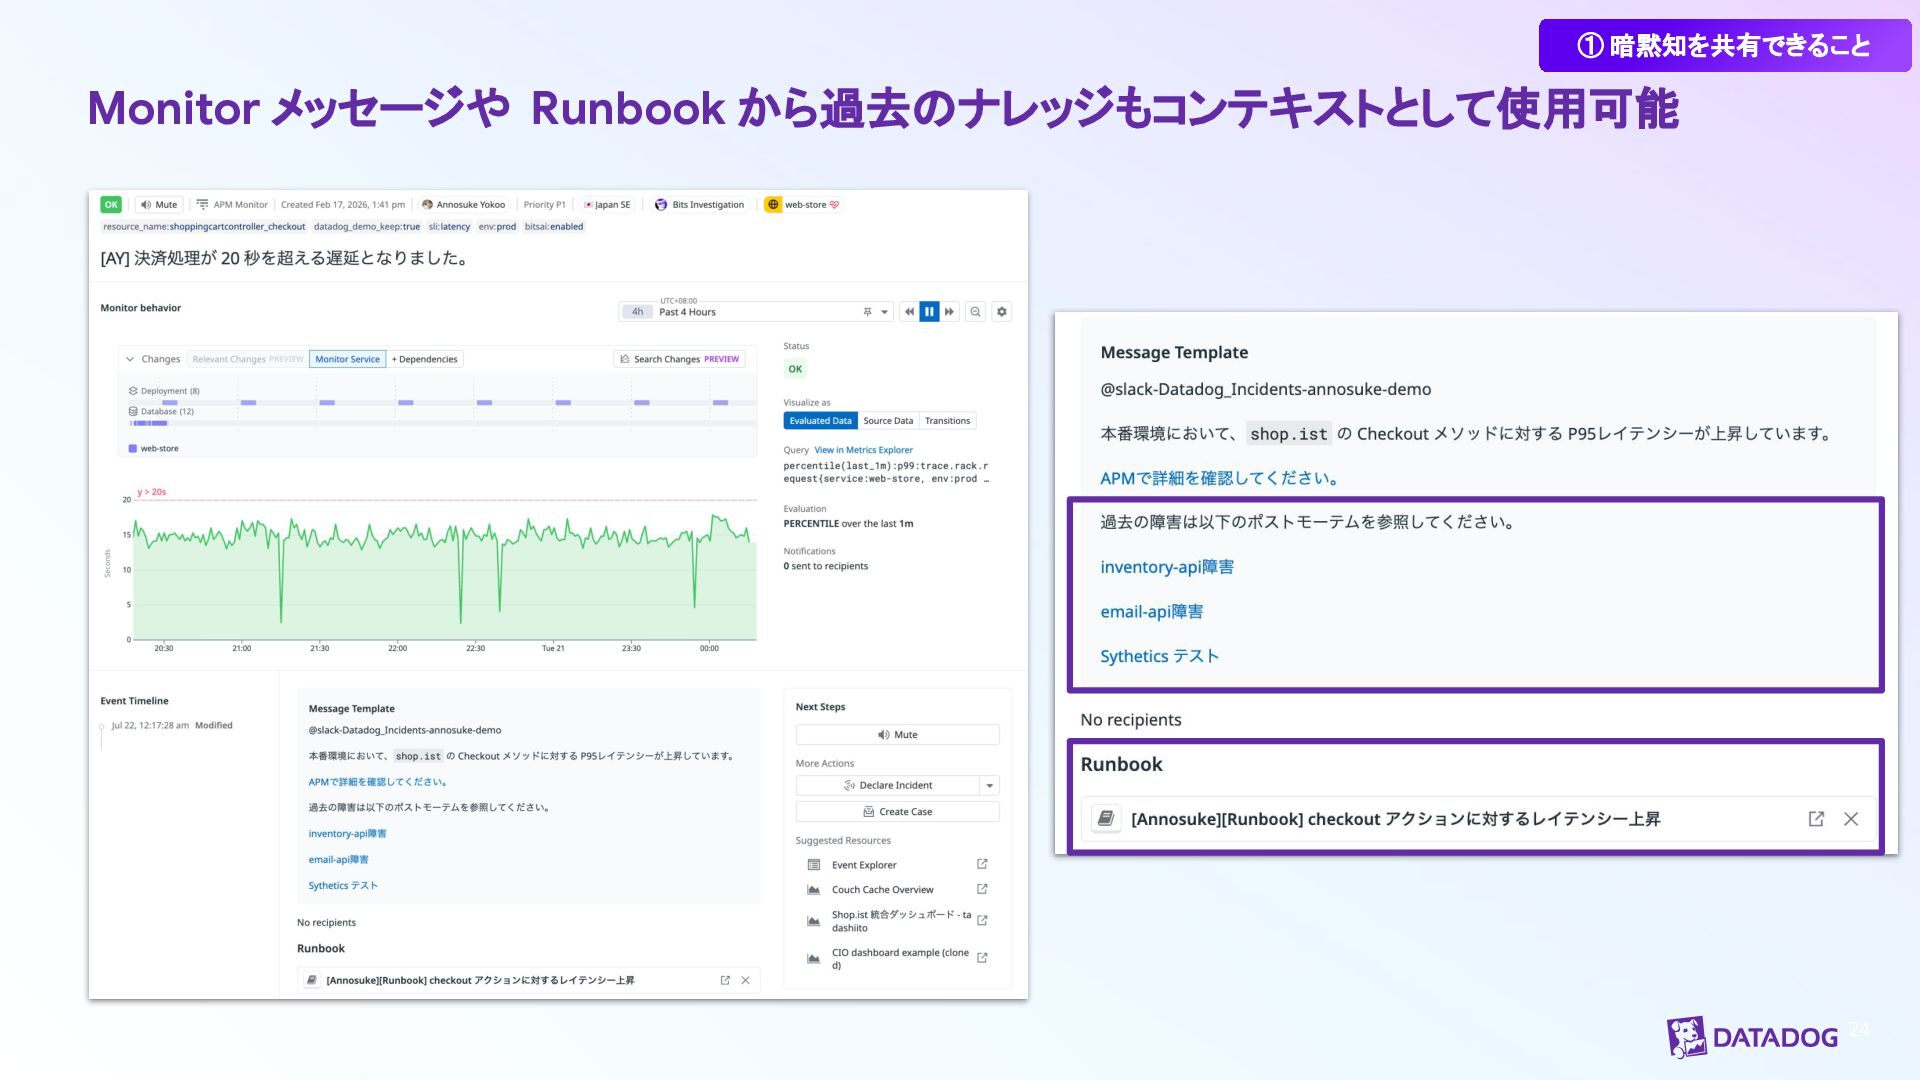Open the Past 4 Hours time range dropdown

[885, 312]
